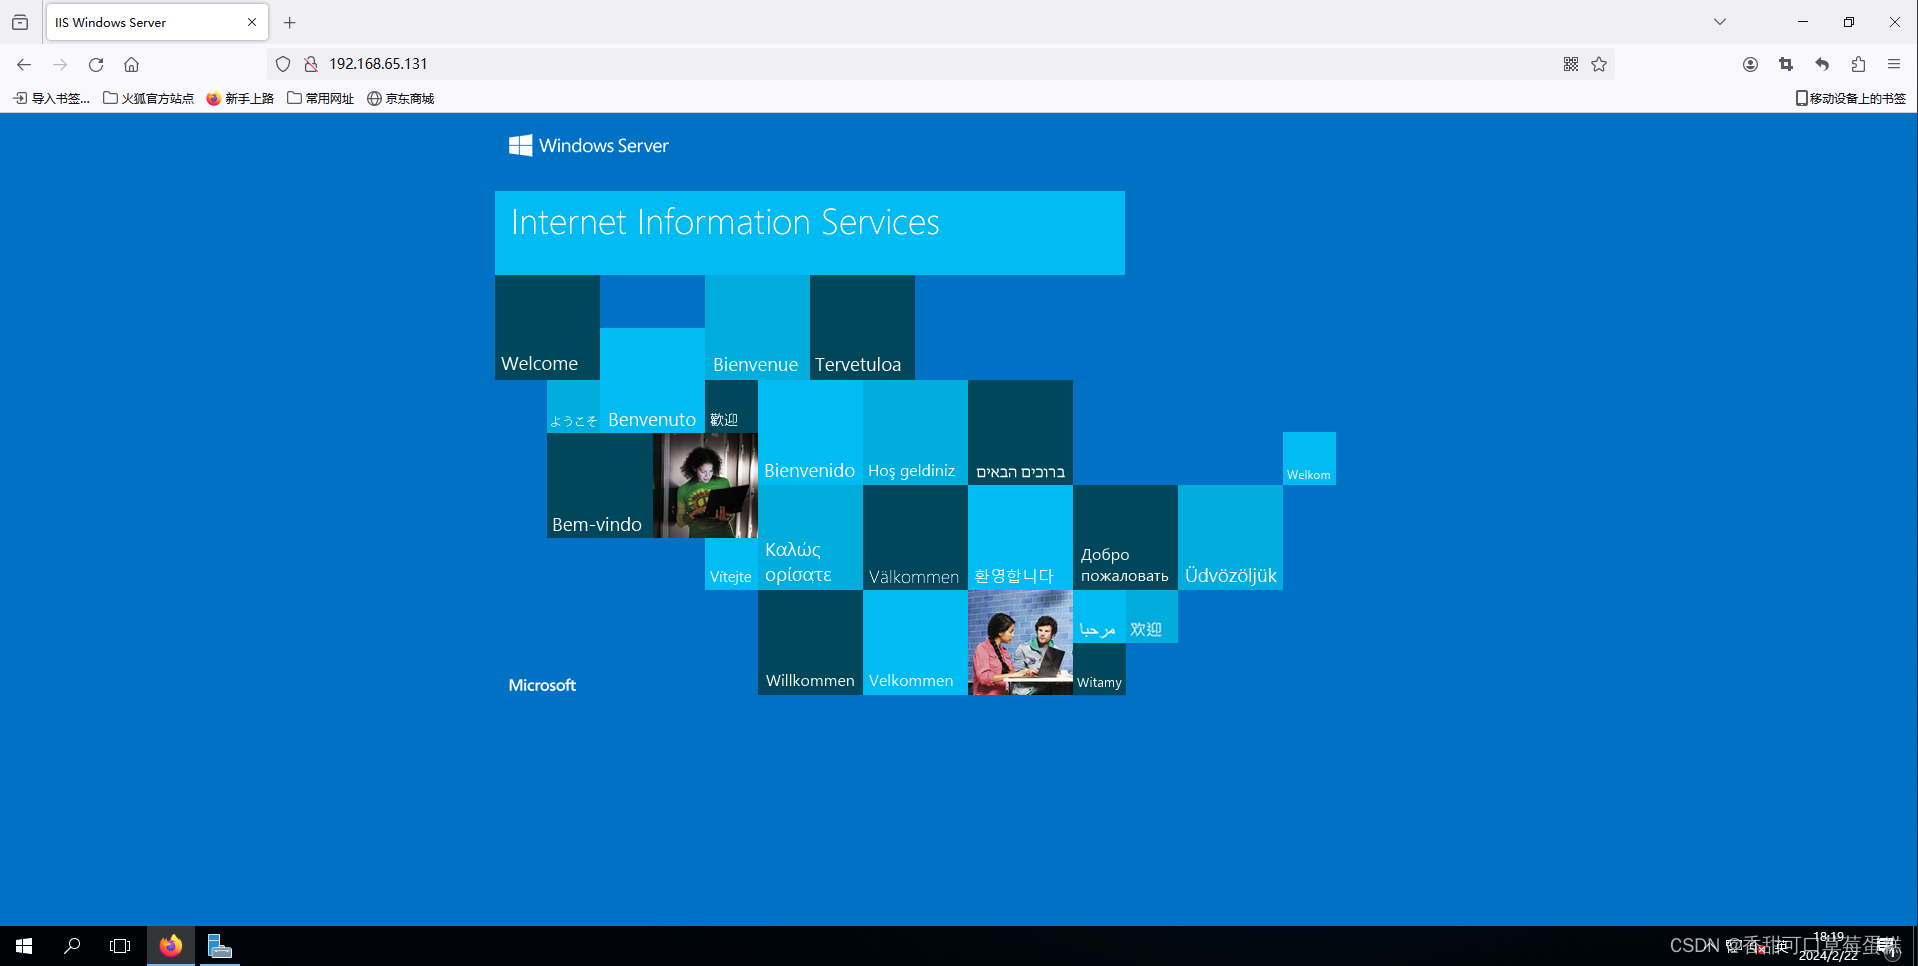This screenshot has height=966, width=1918.
Task: Click the Welkom tile
Action: click(x=1309, y=459)
